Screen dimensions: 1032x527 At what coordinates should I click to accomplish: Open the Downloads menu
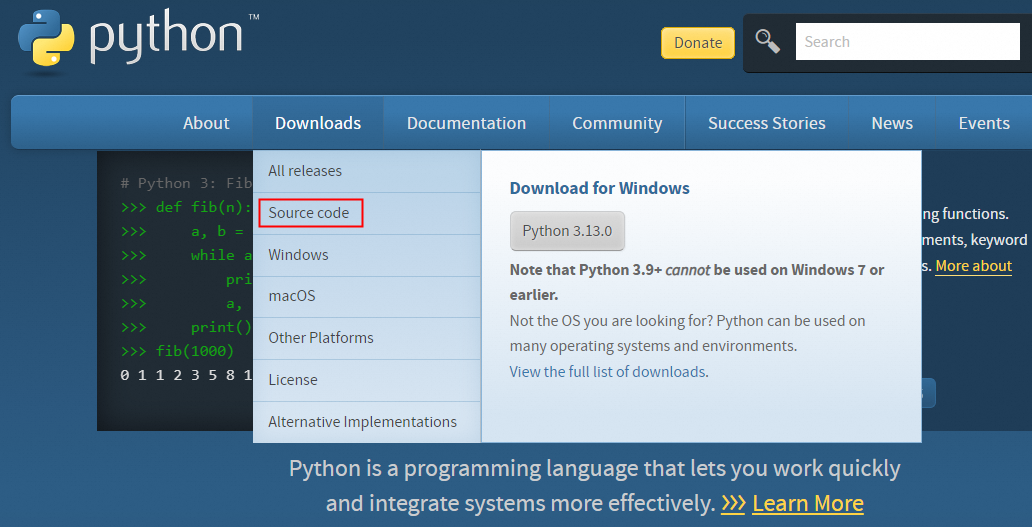point(318,123)
